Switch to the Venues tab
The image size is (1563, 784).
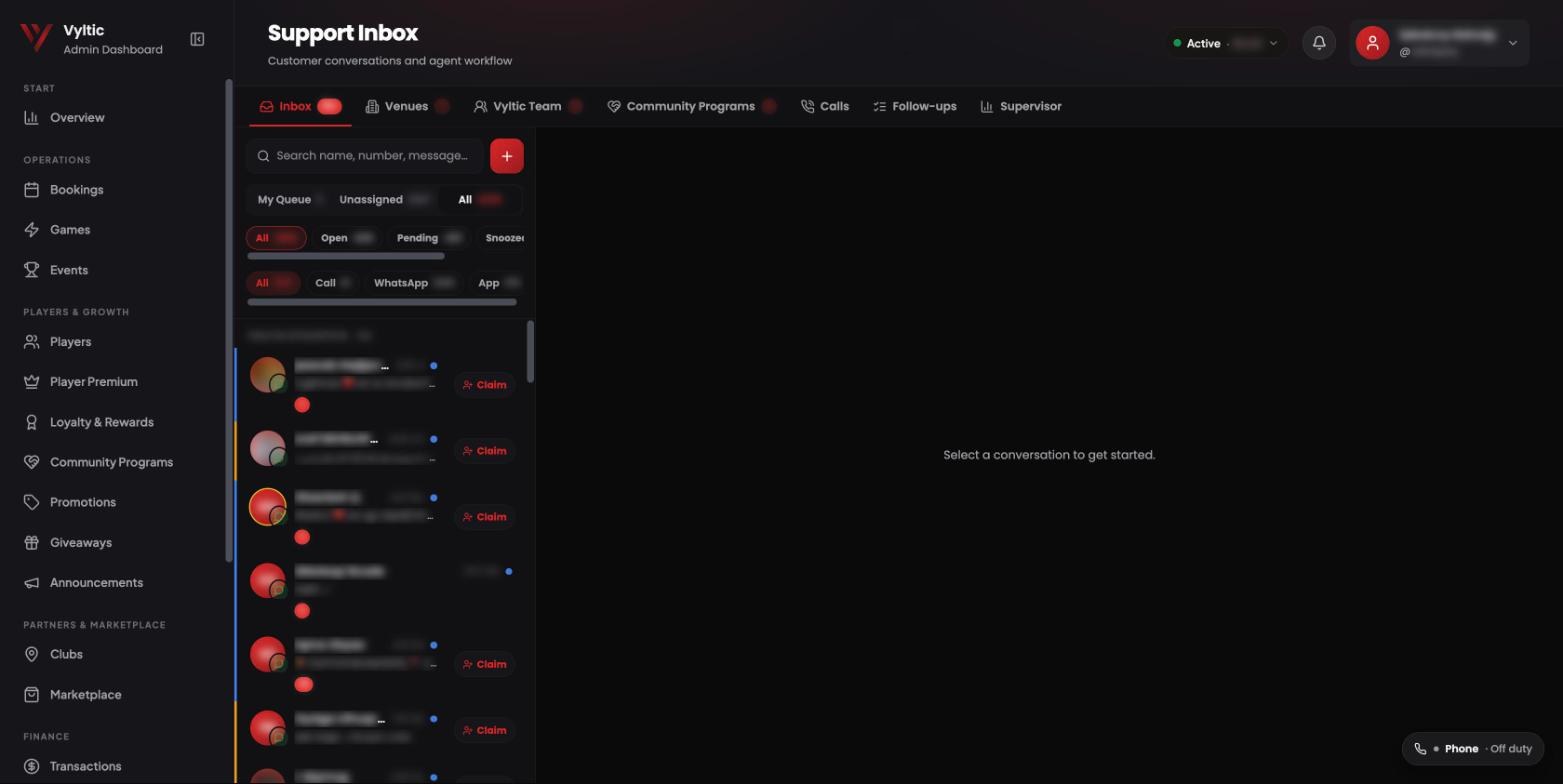407,106
